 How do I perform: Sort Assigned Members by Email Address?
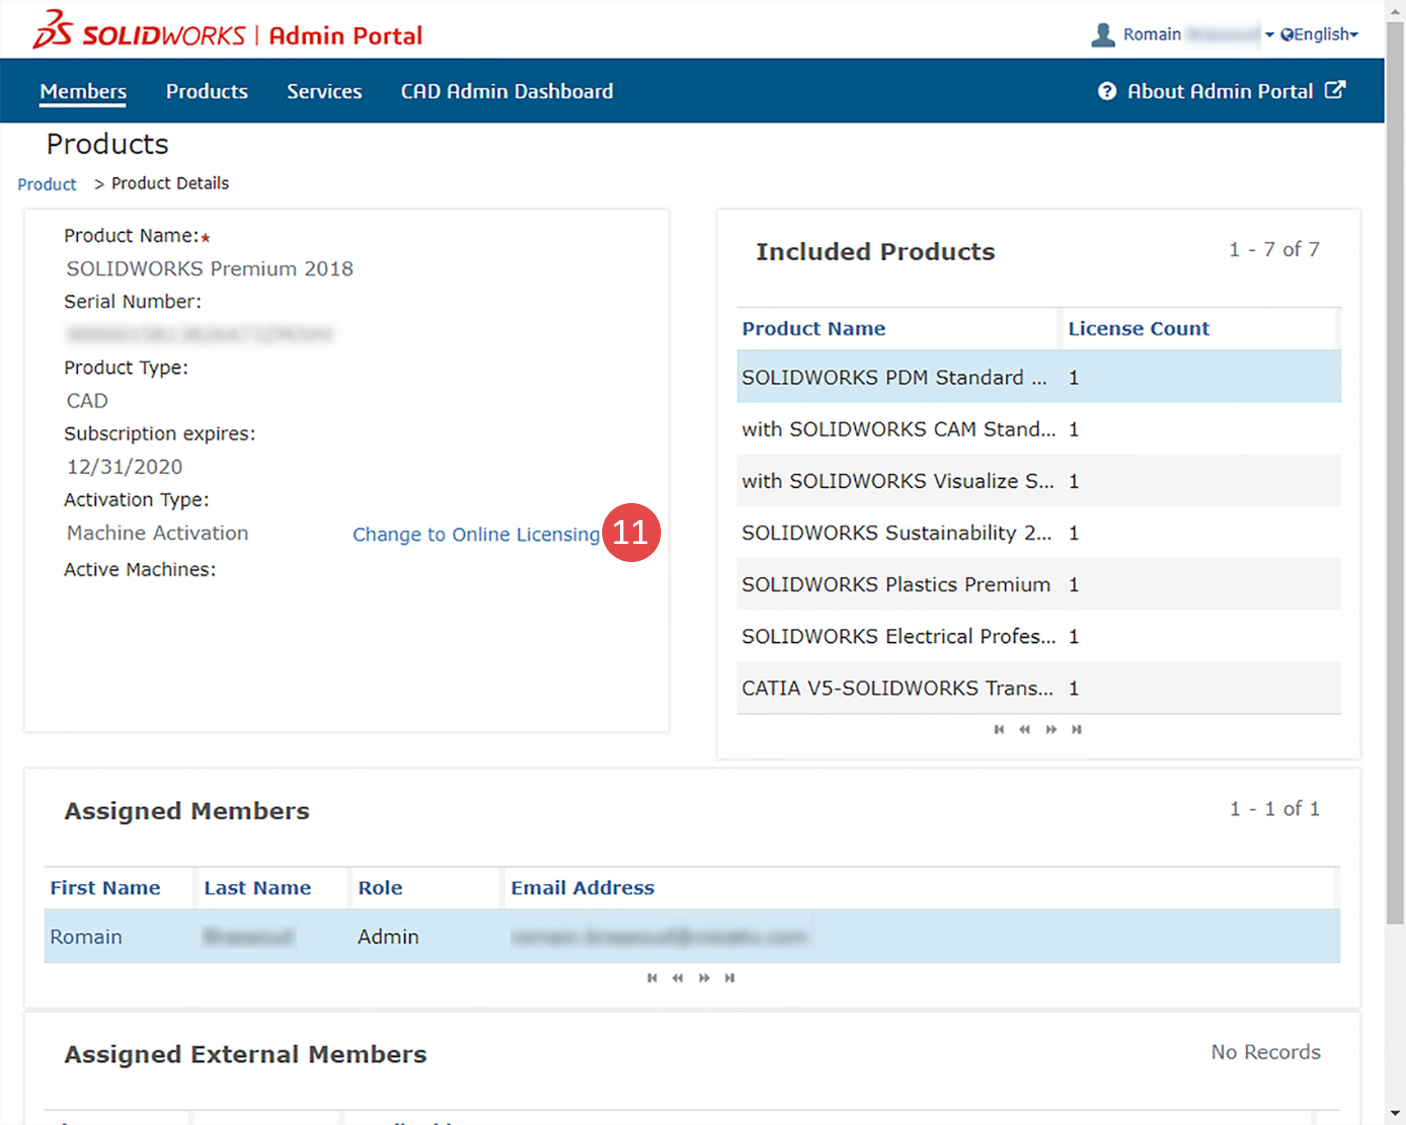(x=582, y=888)
